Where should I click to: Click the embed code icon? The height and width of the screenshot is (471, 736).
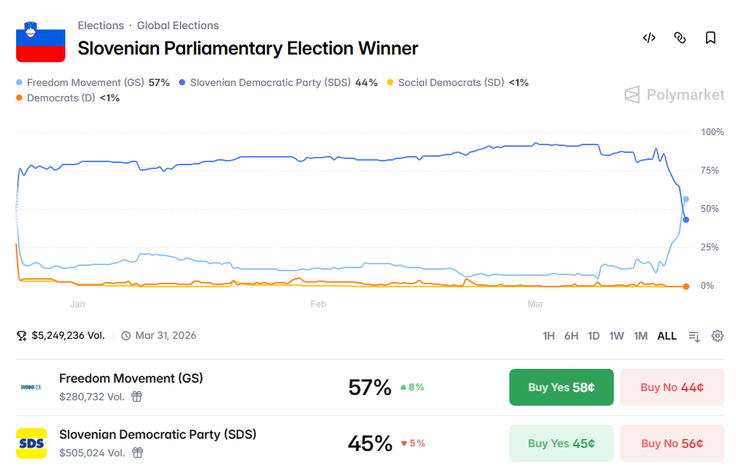coord(649,38)
